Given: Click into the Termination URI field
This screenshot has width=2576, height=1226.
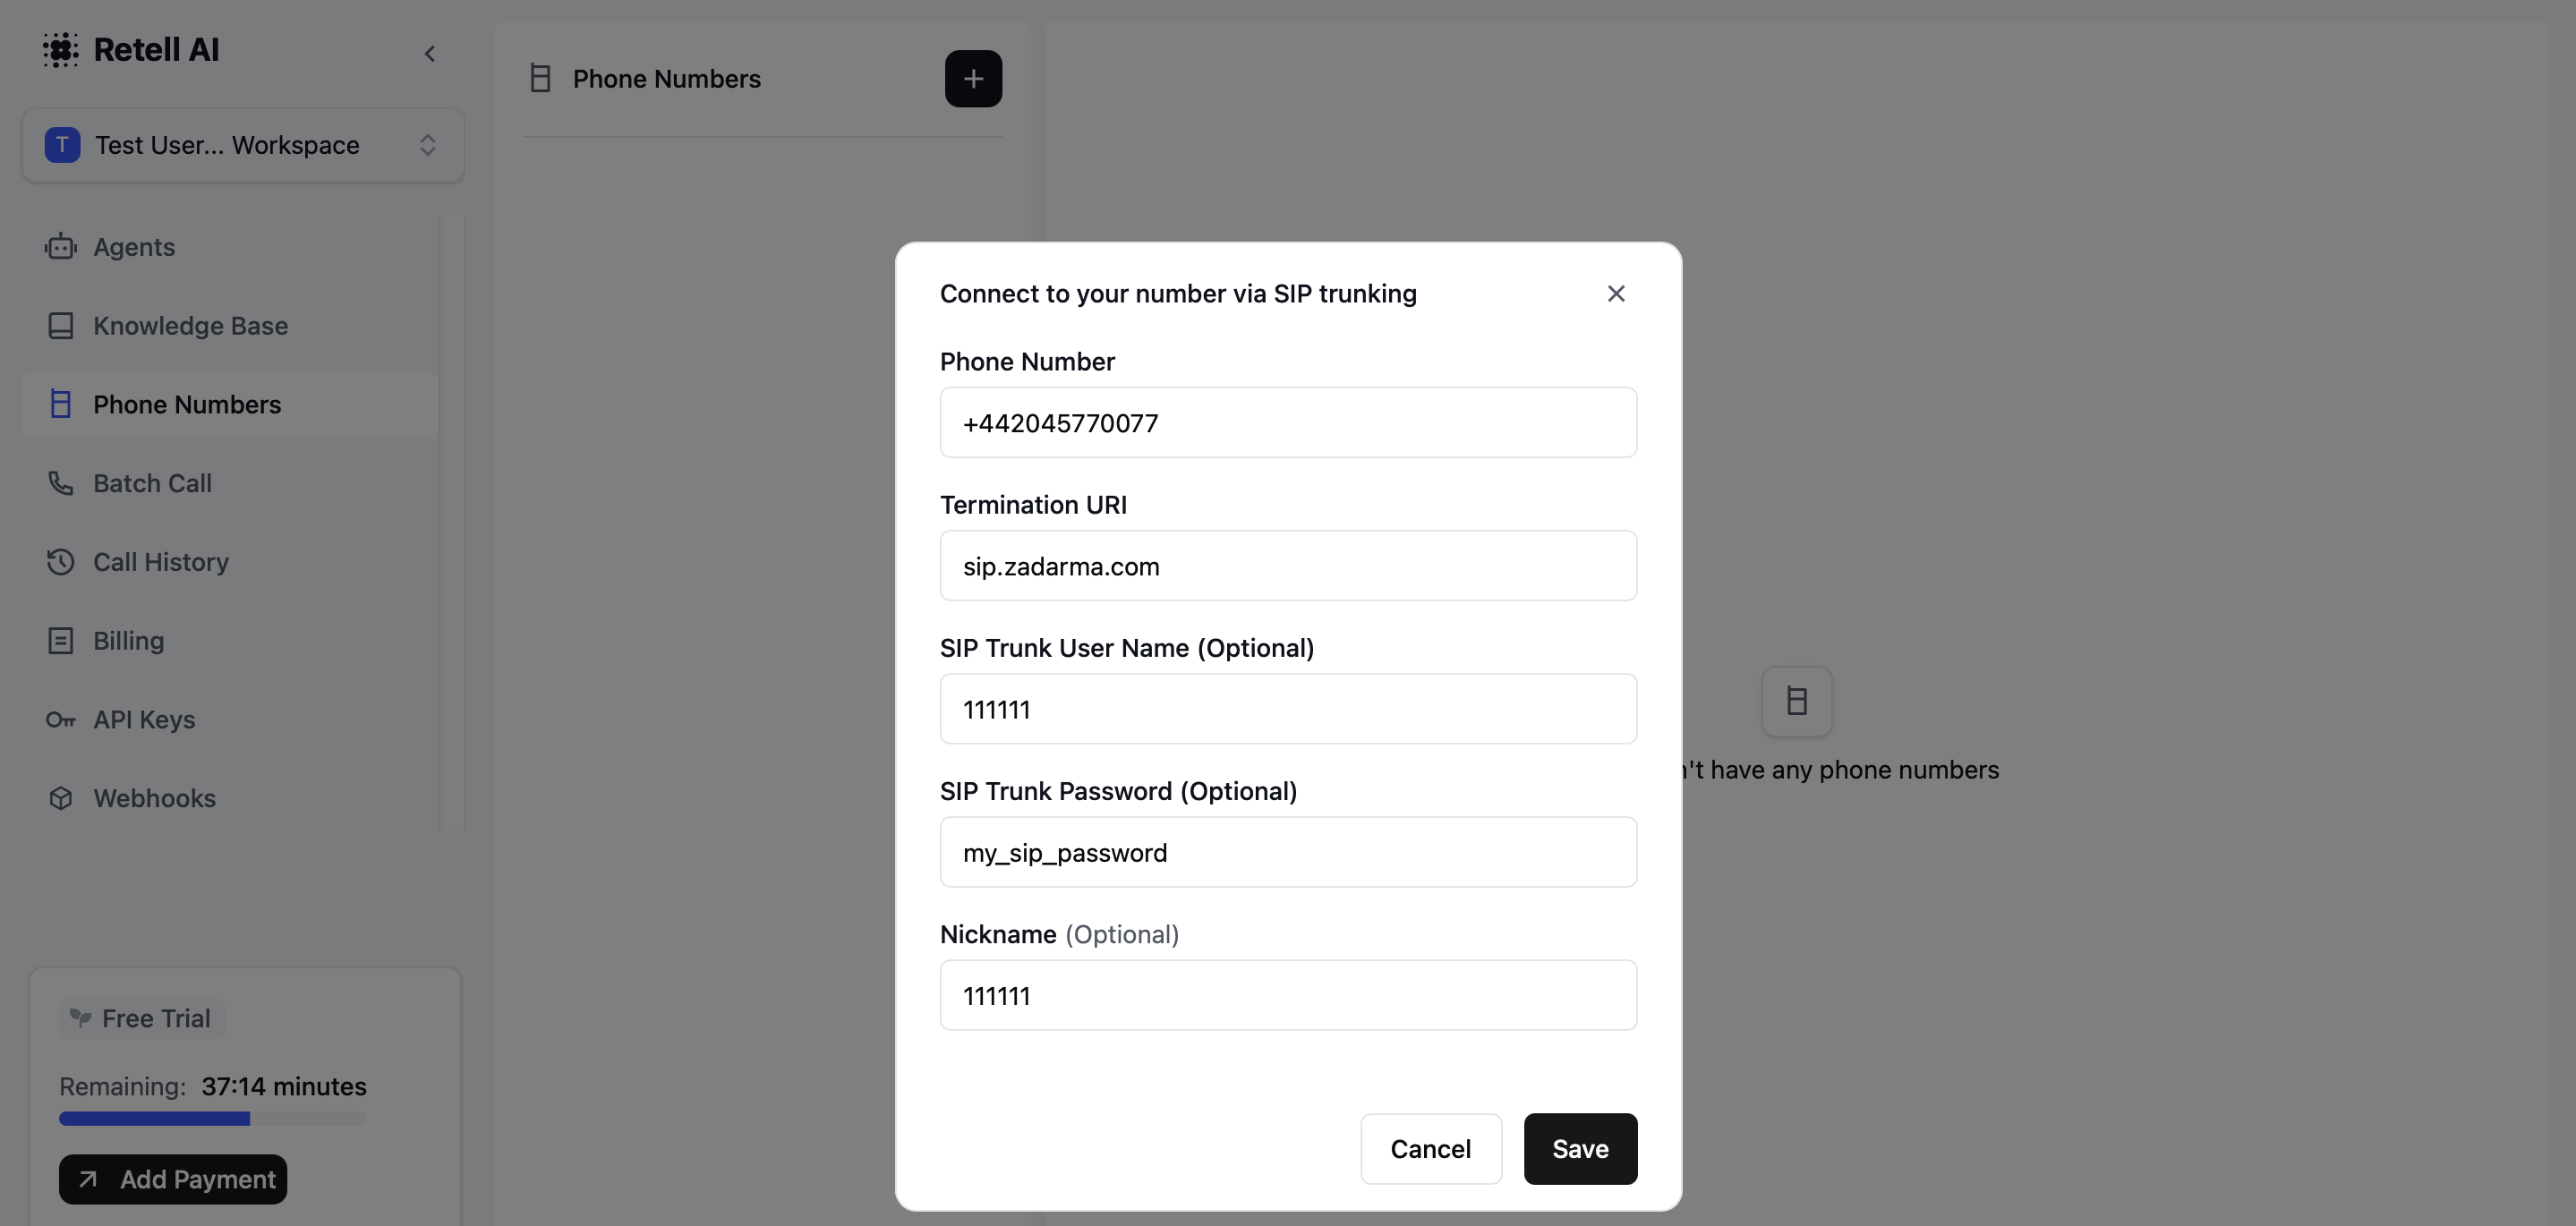Looking at the screenshot, I should pos(1288,566).
